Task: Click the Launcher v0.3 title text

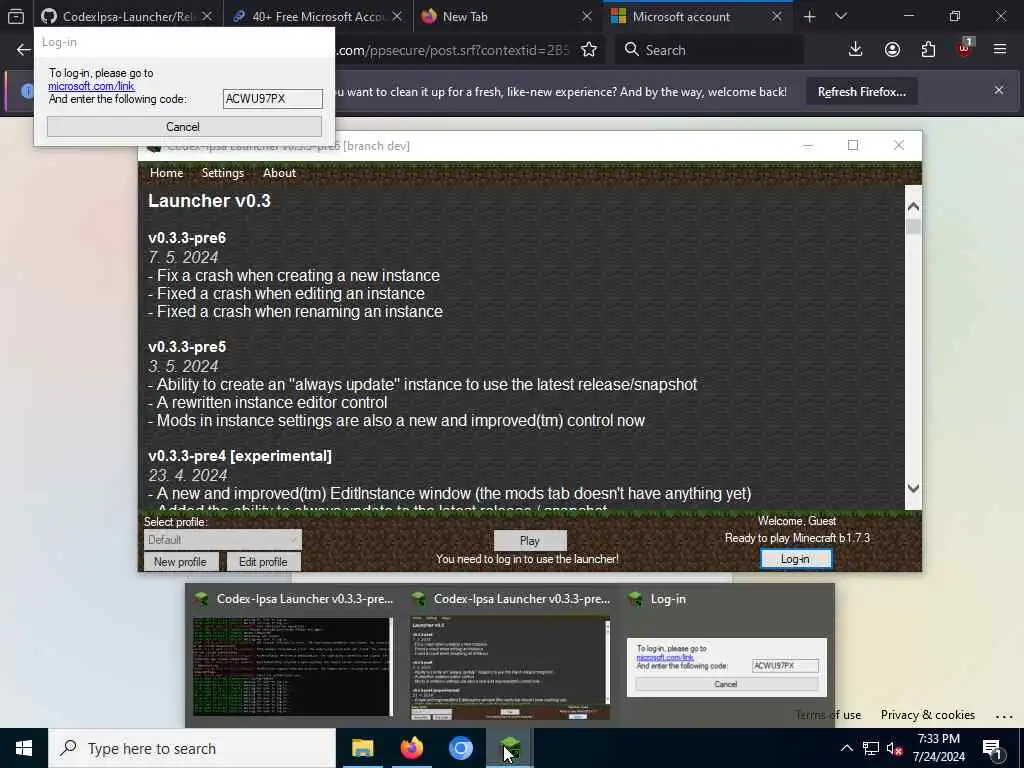Action: pos(209,201)
